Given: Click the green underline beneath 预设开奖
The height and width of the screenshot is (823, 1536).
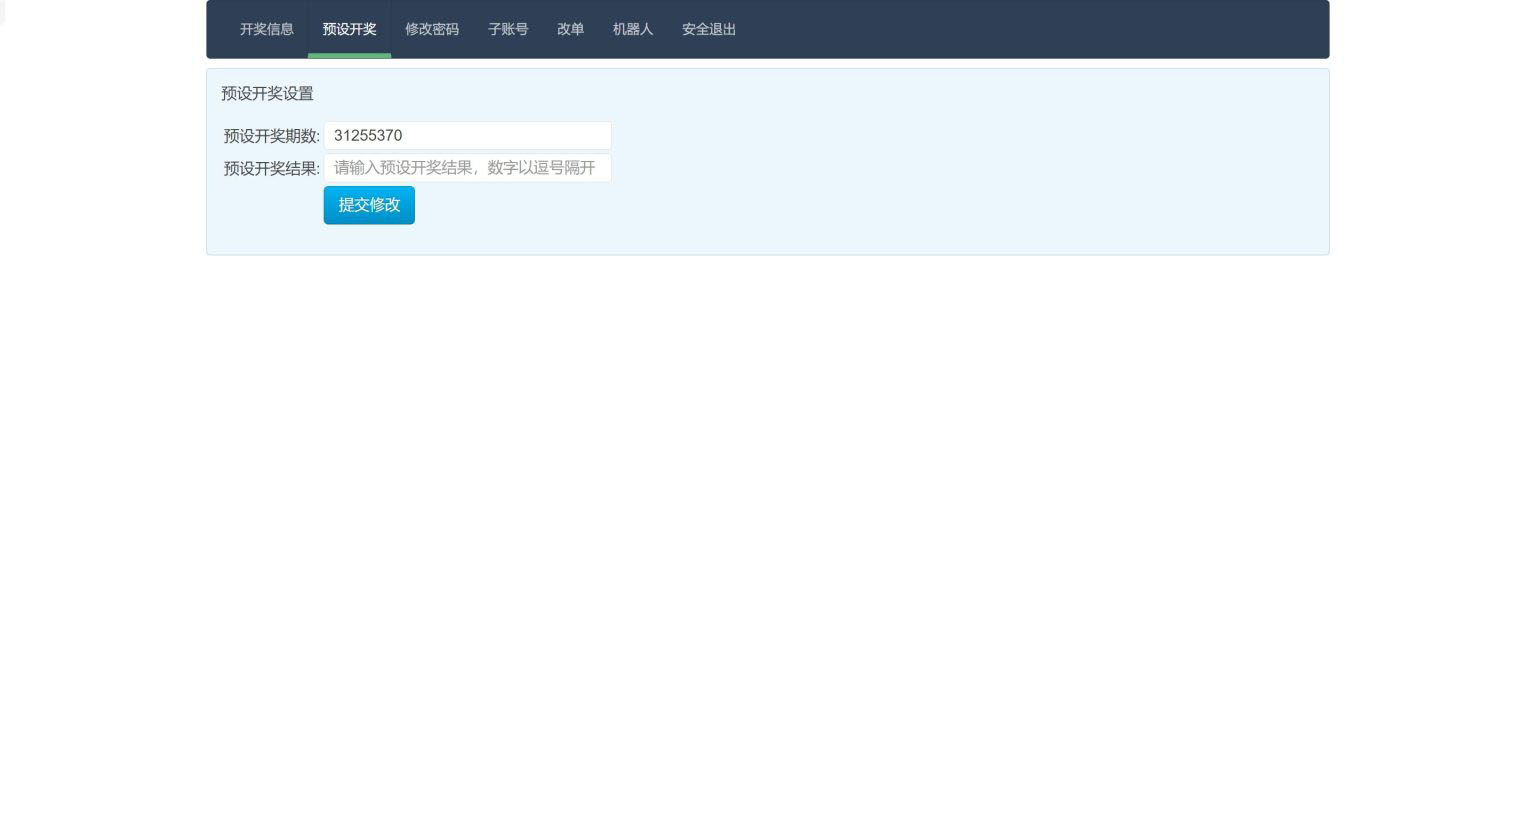Looking at the screenshot, I should [x=349, y=56].
